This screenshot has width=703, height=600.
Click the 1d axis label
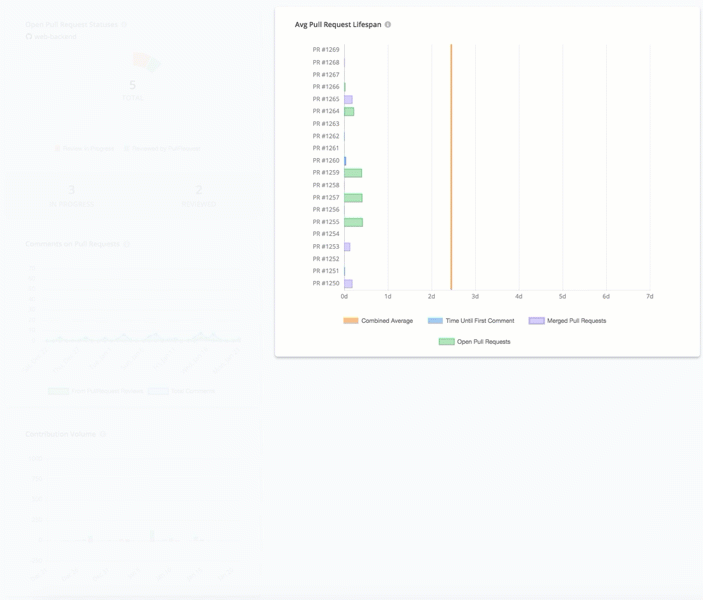(x=388, y=296)
